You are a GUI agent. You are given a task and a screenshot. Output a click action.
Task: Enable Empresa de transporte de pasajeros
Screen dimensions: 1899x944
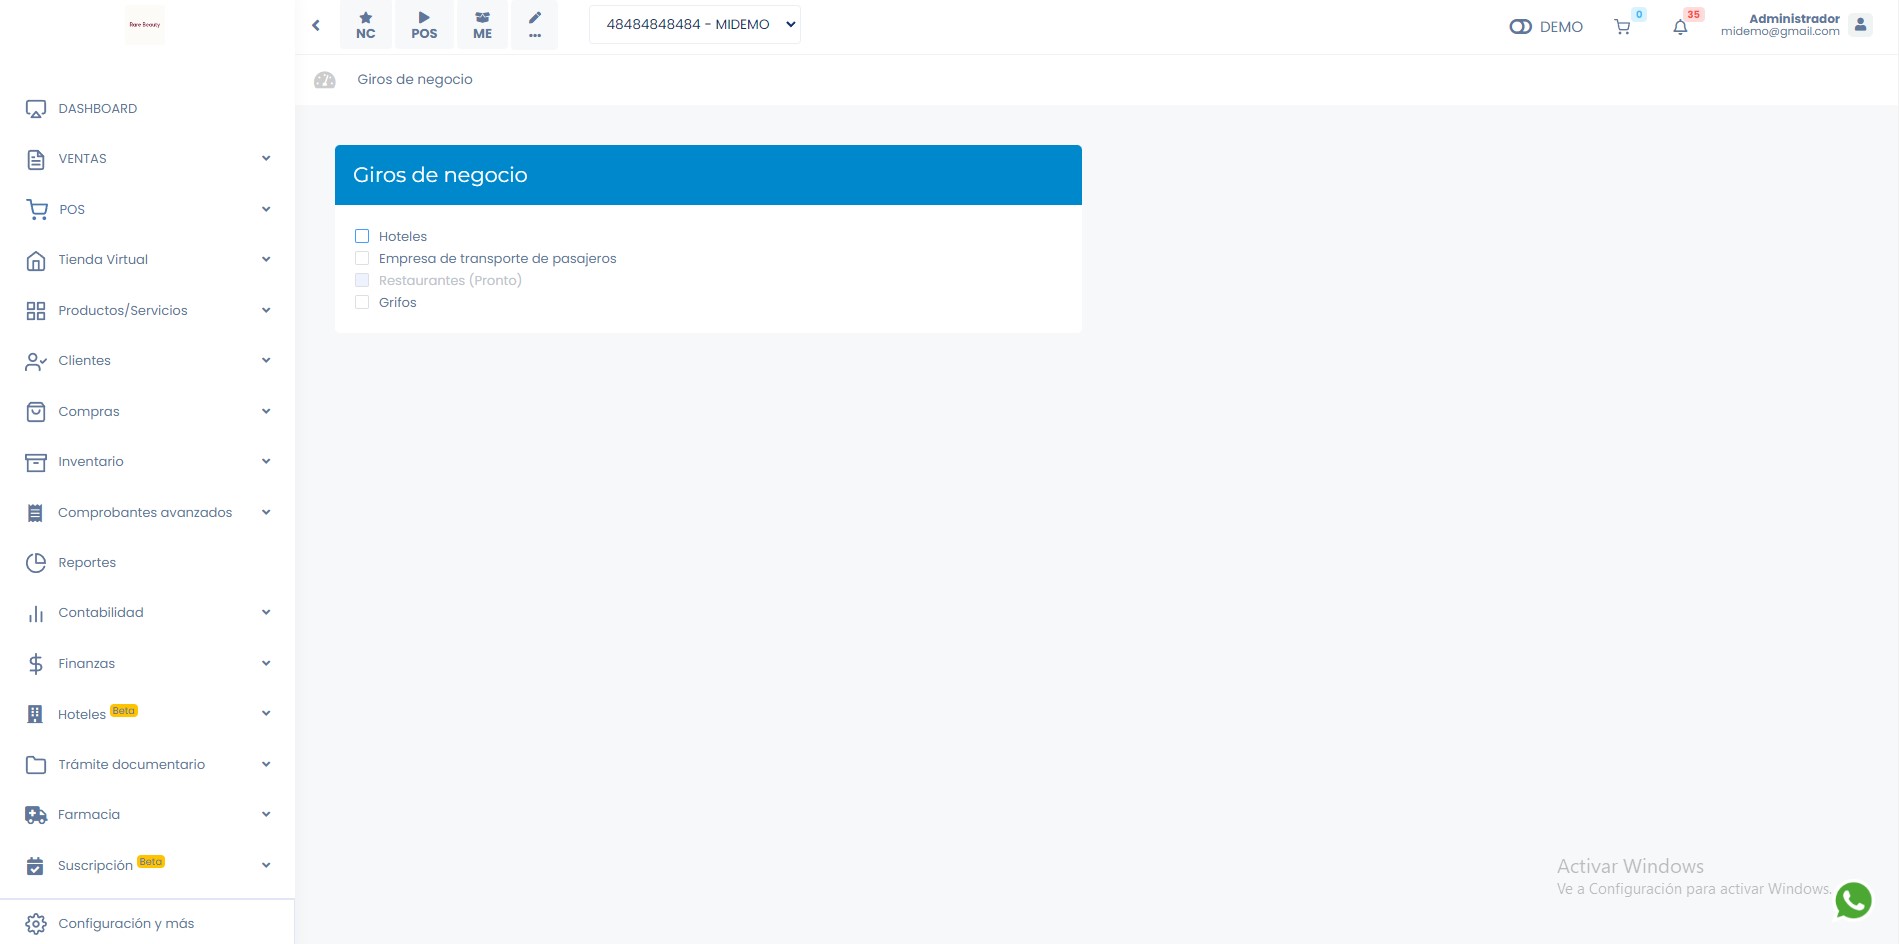point(362,258)
